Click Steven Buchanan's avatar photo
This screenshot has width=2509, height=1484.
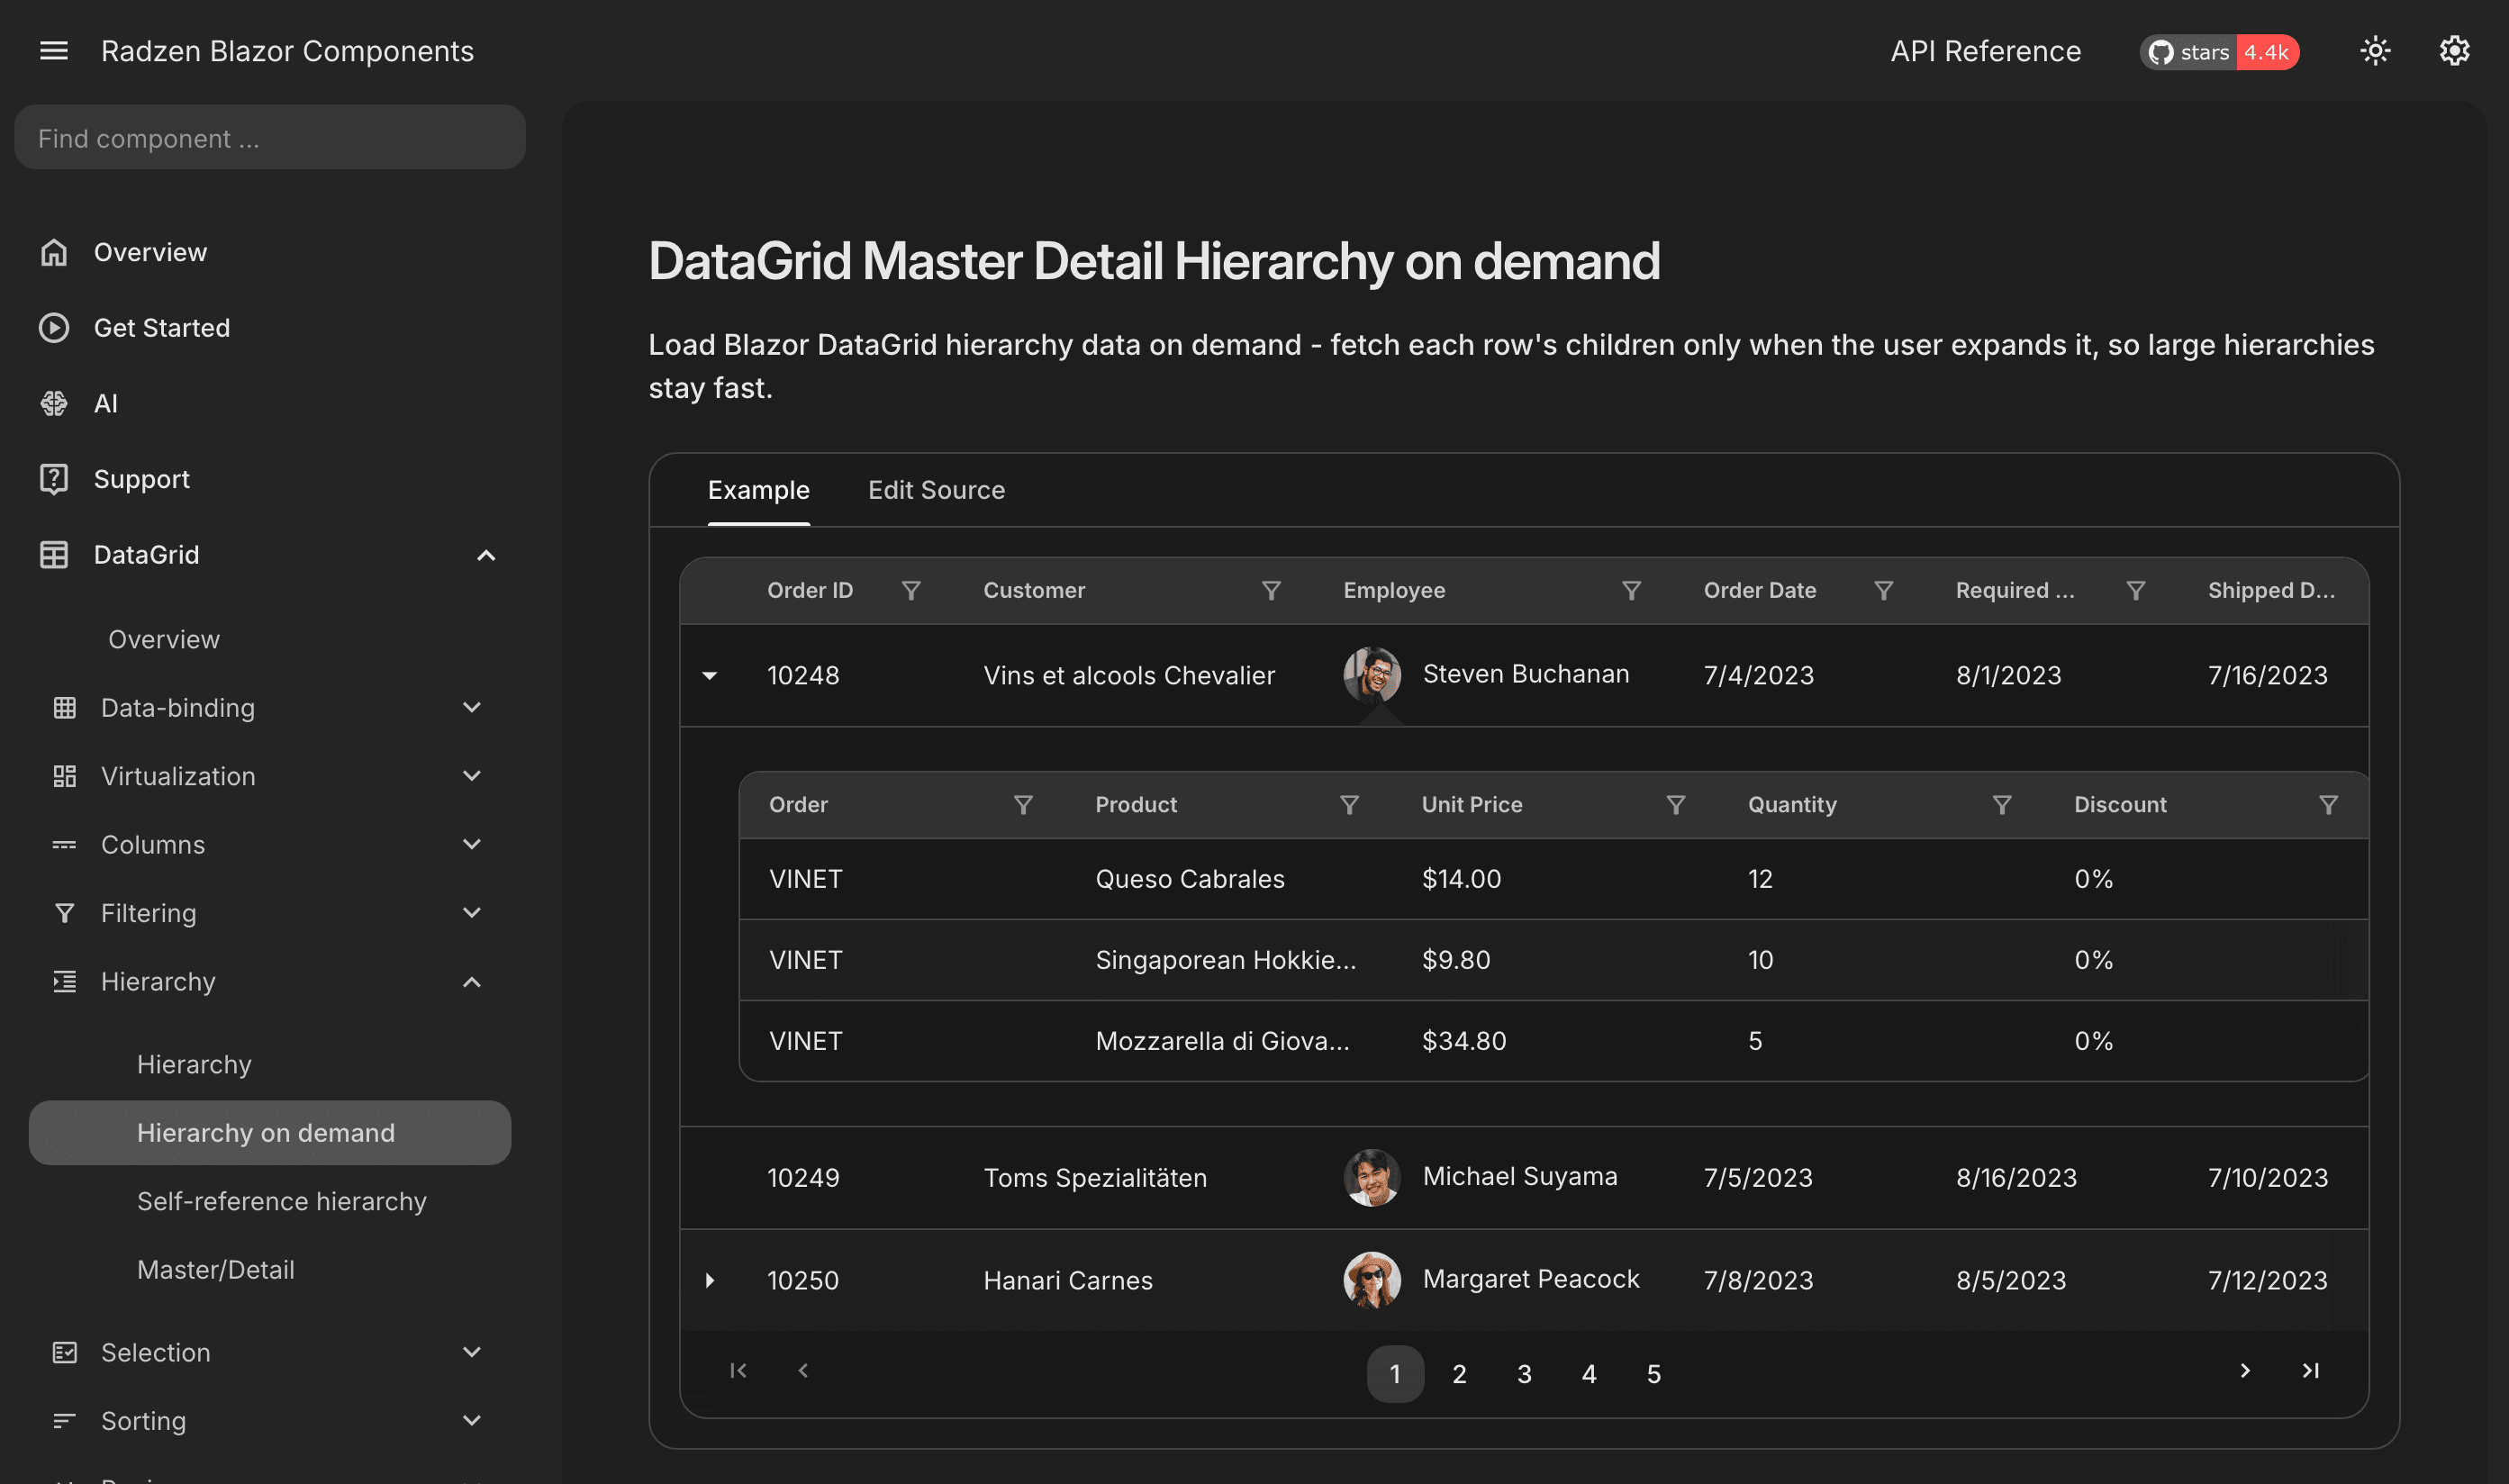tap(1372, 675)
